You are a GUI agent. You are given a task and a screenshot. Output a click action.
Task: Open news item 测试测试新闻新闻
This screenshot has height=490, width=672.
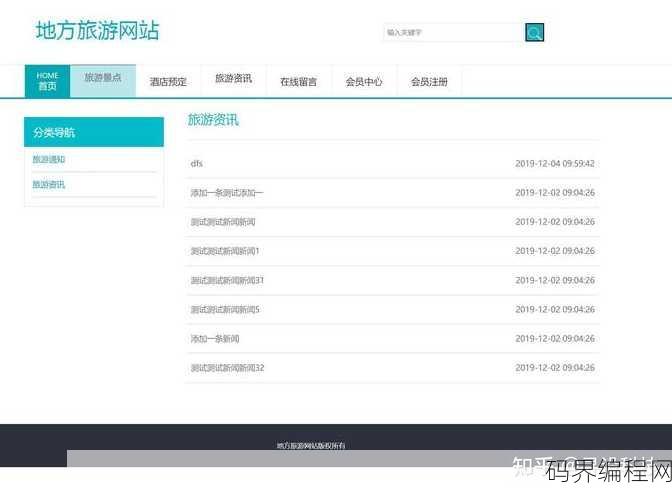[223, 222]
